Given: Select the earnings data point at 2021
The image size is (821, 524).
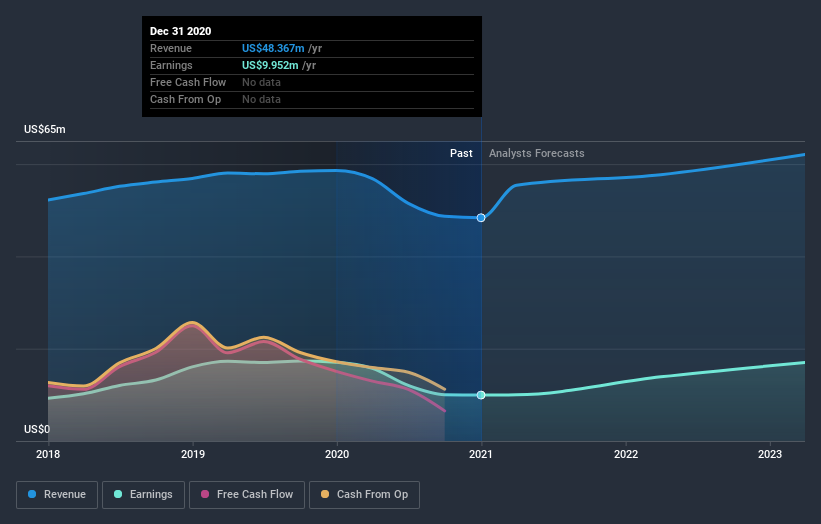Looking at the screenshot, I should (x=481, y=395).
